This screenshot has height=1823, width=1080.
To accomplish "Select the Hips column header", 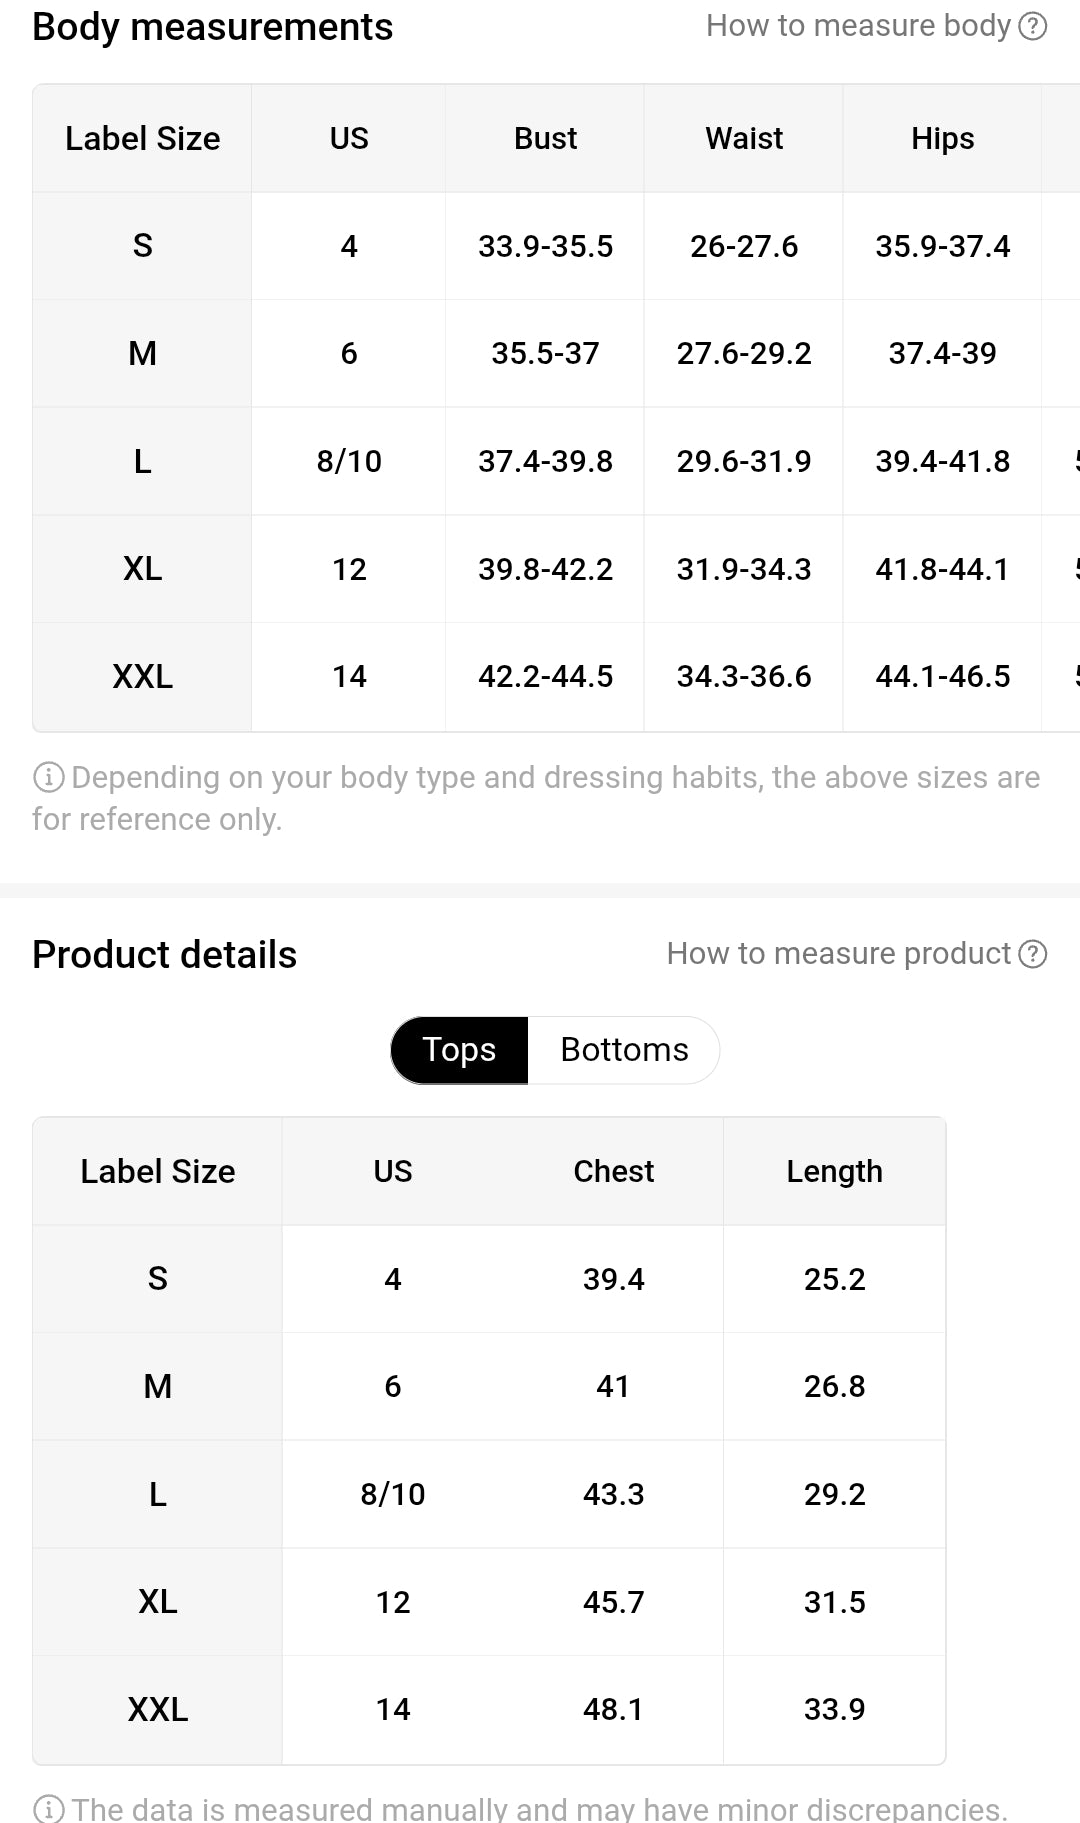I will (x=943, y=138).
